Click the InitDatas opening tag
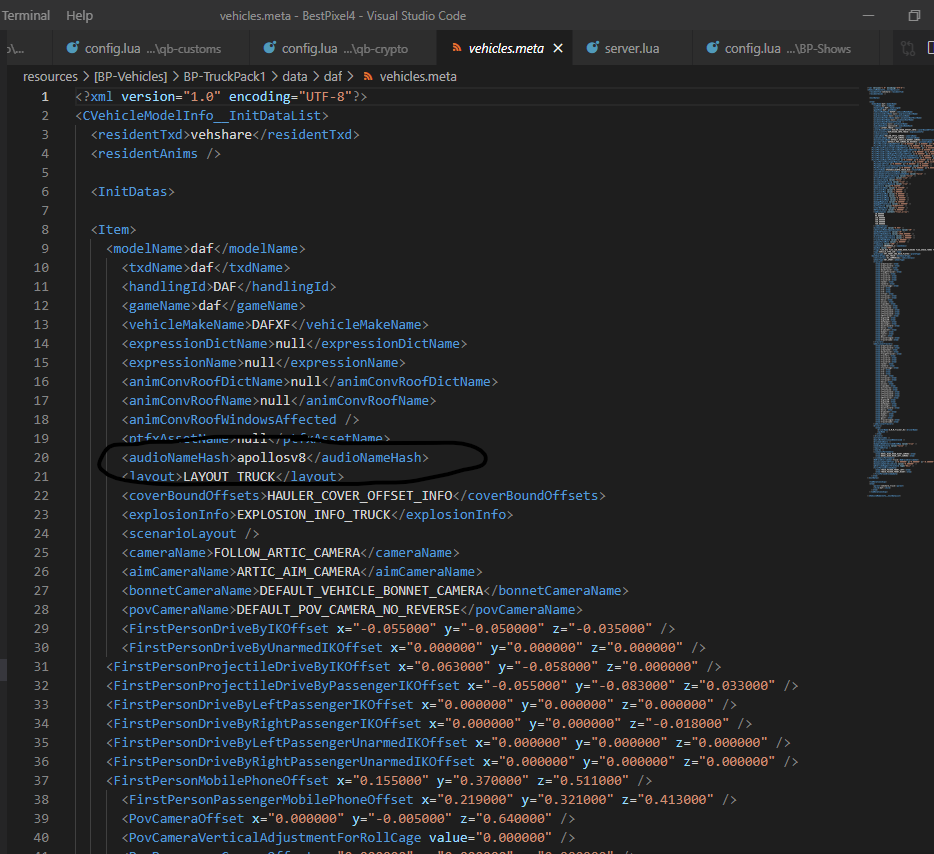This screenshot has height=854, width=934. (132, 192)
